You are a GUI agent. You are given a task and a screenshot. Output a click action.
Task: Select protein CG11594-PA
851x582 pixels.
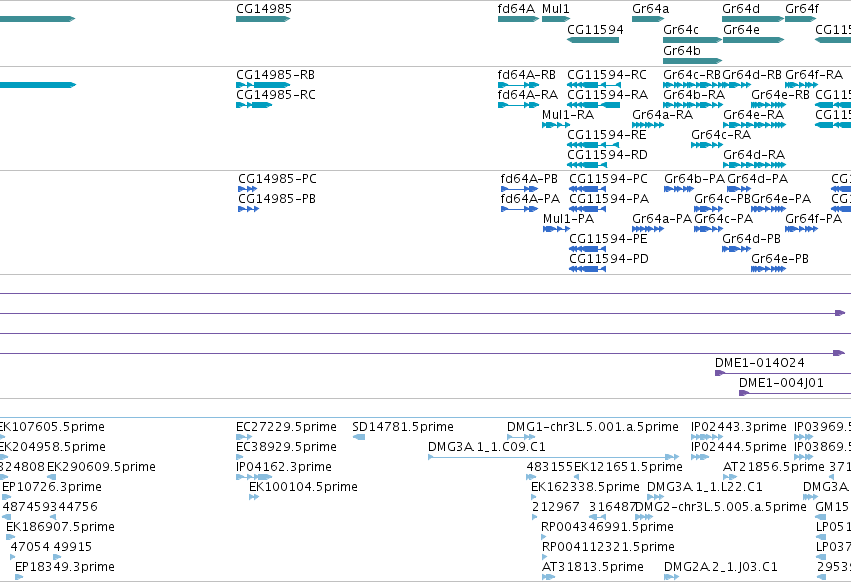pos(587,209)
